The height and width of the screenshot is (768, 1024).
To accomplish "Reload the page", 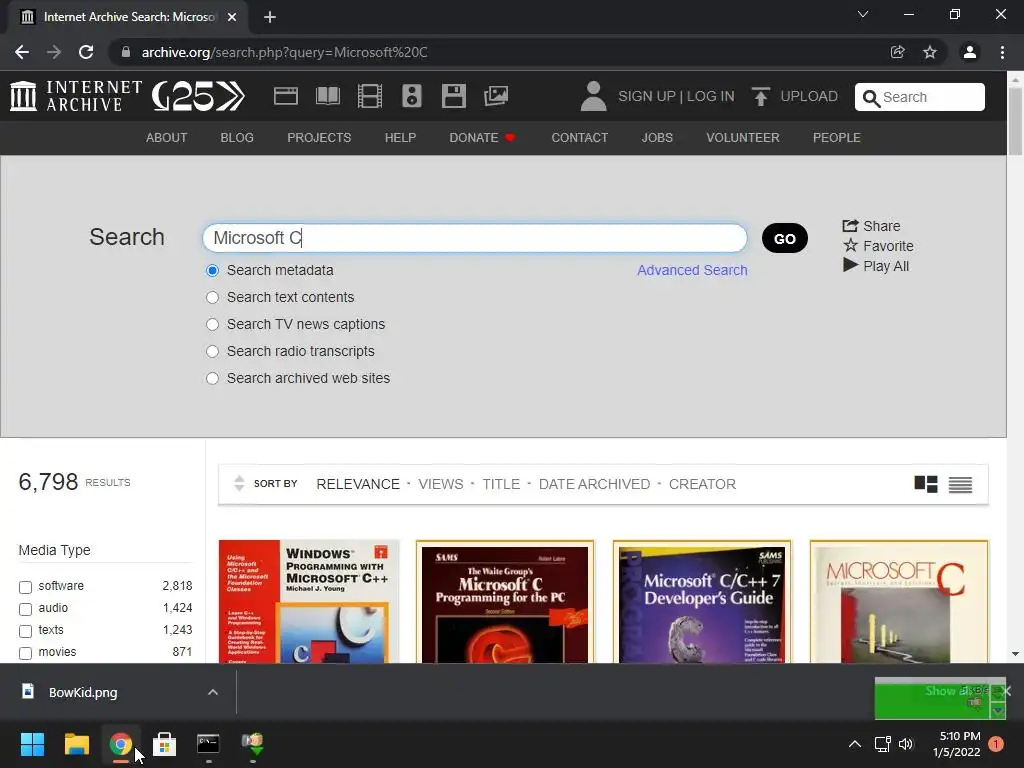I will 86,52.
